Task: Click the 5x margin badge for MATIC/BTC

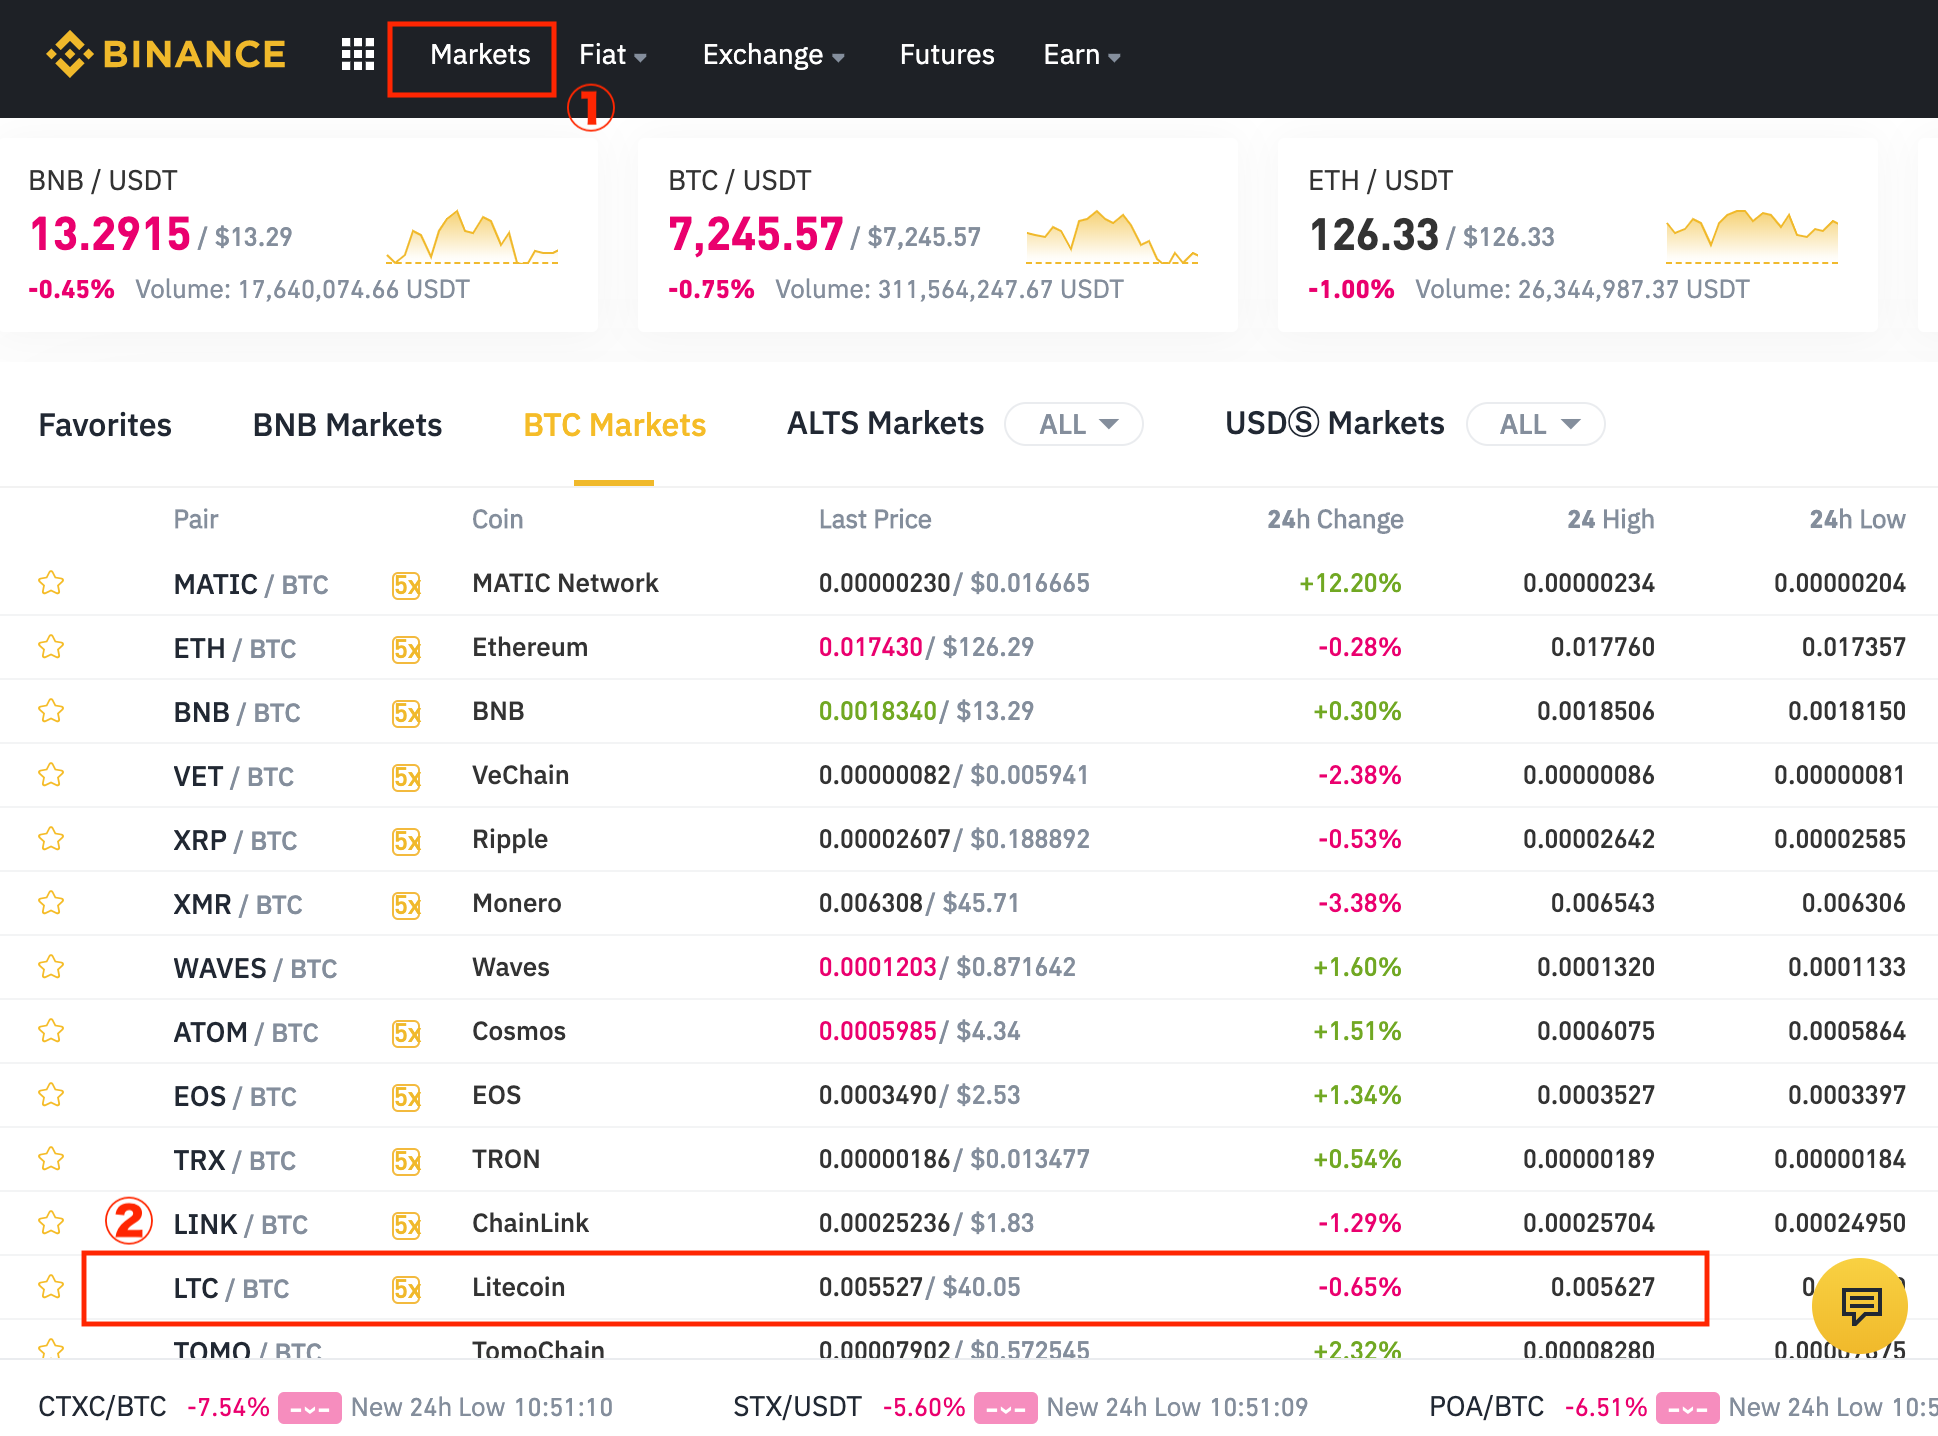Action: tap(406, 585)
